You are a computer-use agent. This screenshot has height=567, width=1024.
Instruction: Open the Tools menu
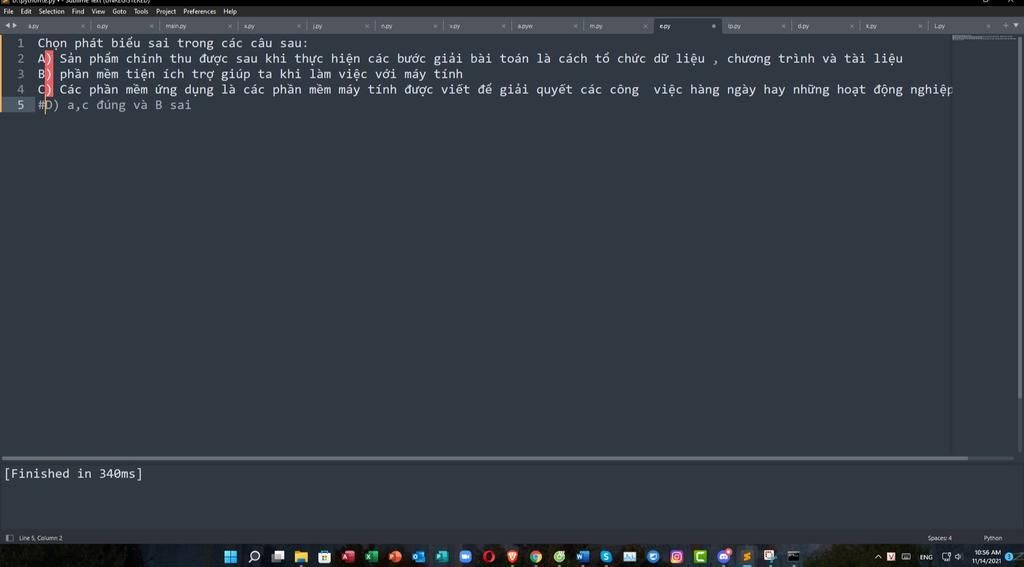coord(140,11)
